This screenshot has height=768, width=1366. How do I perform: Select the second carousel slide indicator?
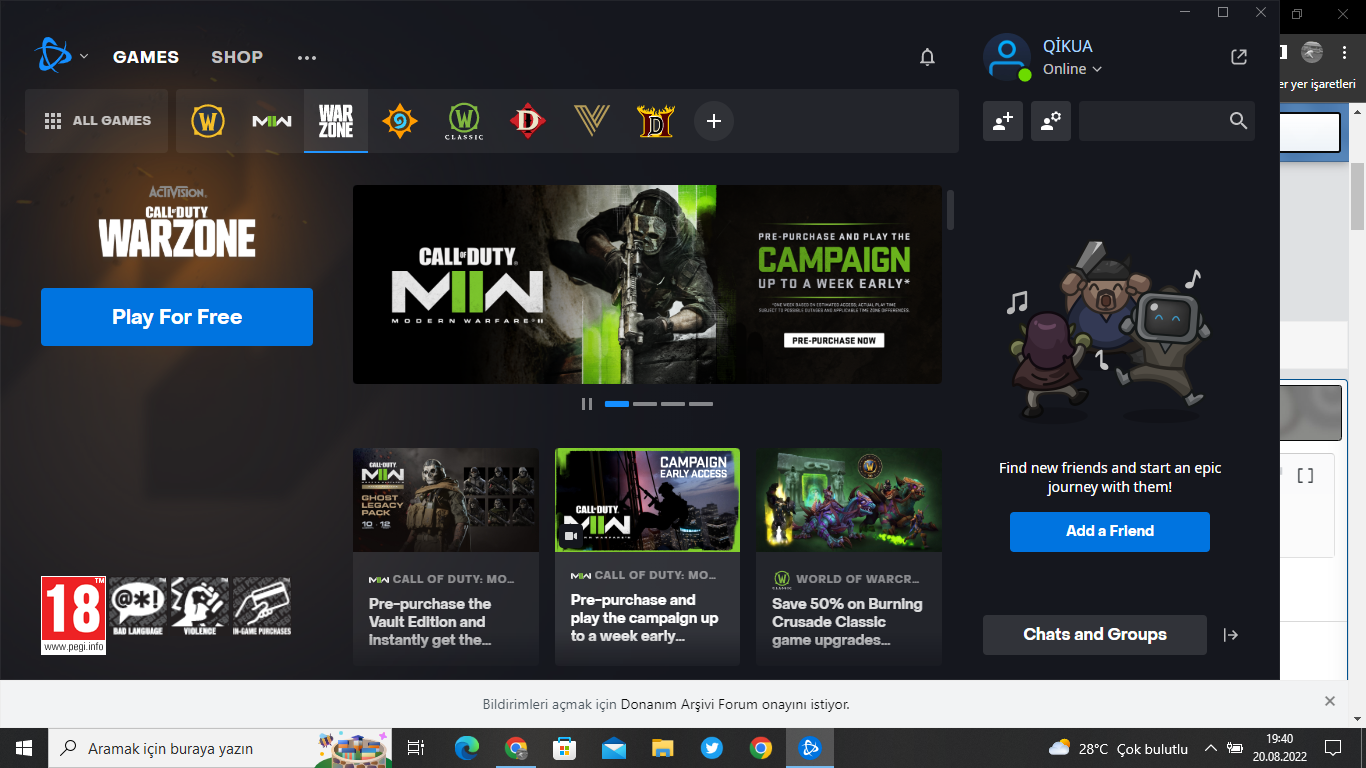(x=645, y=404)
